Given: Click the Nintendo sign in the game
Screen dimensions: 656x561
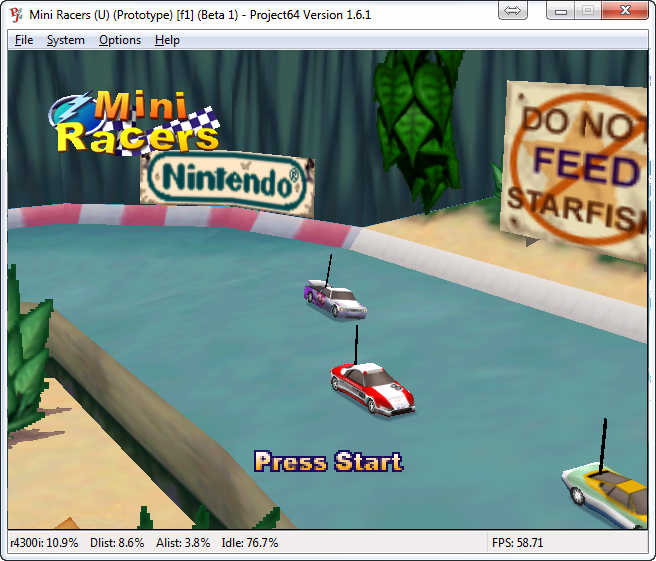Looking at the screenshot, I should pos(227,183).
